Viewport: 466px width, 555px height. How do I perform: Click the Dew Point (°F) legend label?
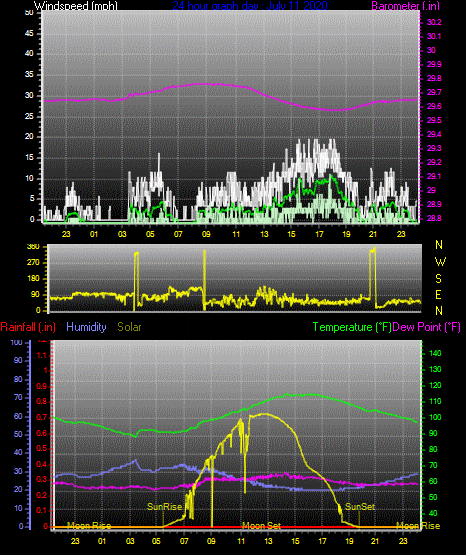pos(426,327)
